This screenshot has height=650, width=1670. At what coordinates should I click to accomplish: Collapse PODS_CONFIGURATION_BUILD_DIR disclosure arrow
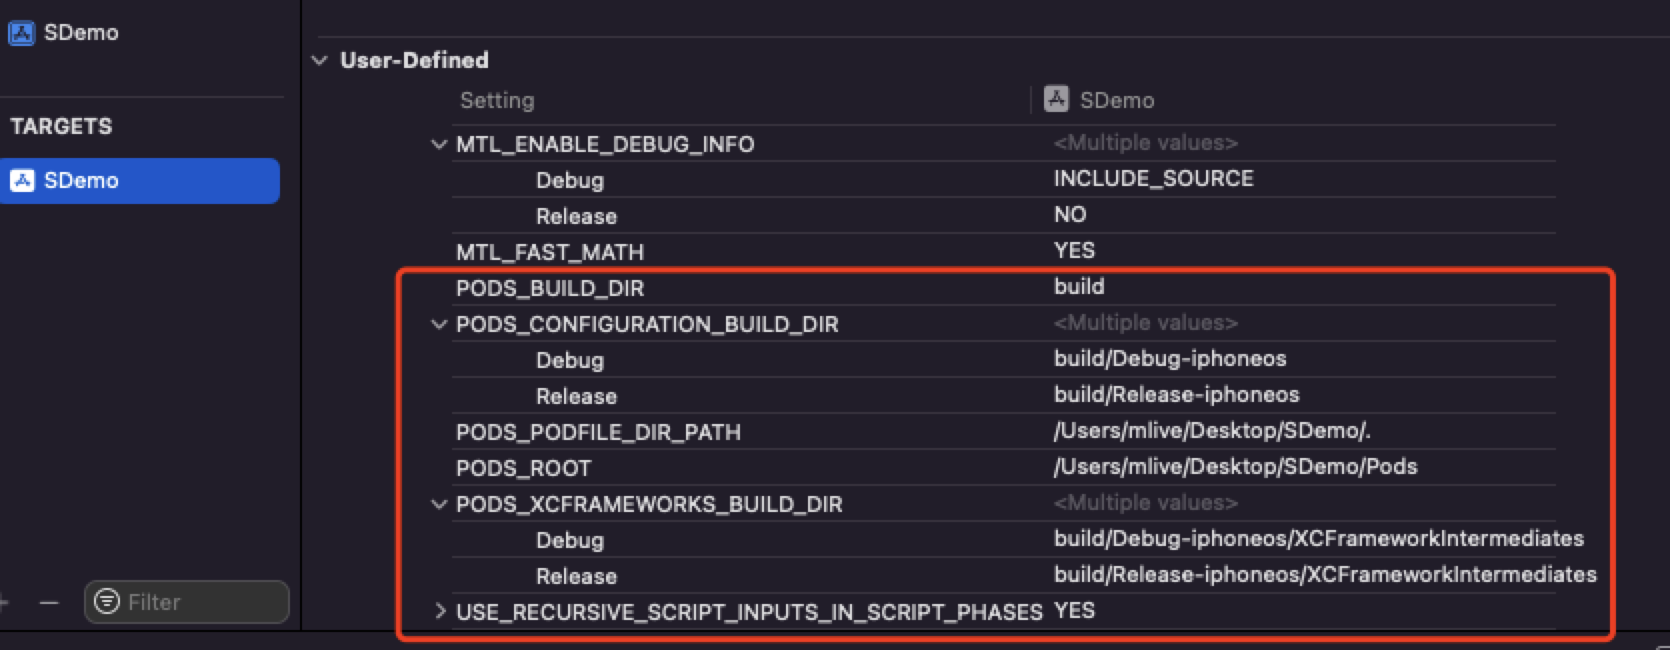[x=438, y=324]
